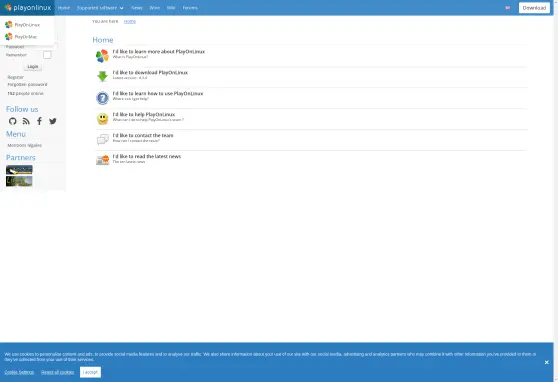Open the Facebook follow icon
Viewport: 558px width, 382px height.
pos(39,121)
